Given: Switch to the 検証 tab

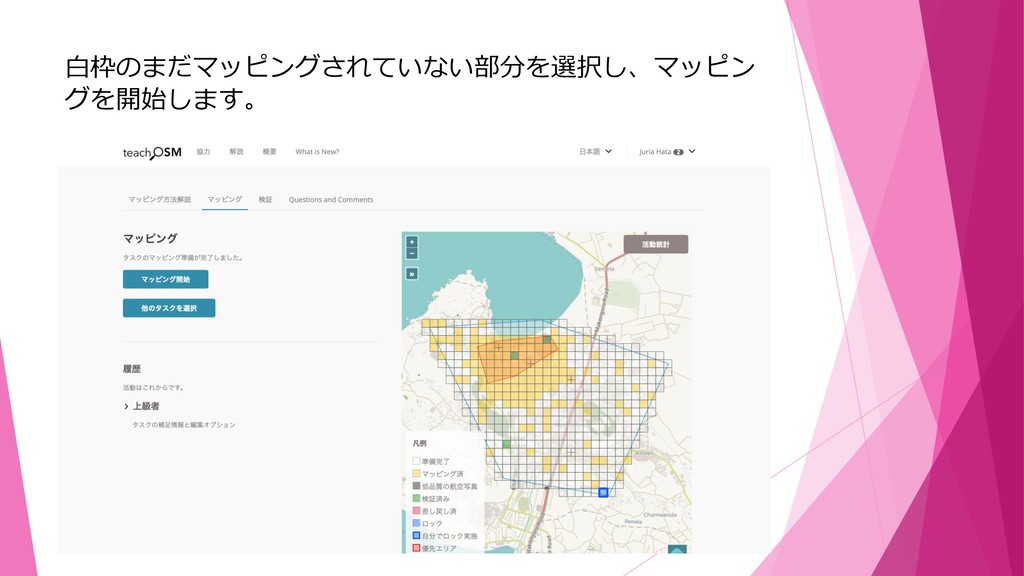Looking at the screenshot, I should pos(265,199).
